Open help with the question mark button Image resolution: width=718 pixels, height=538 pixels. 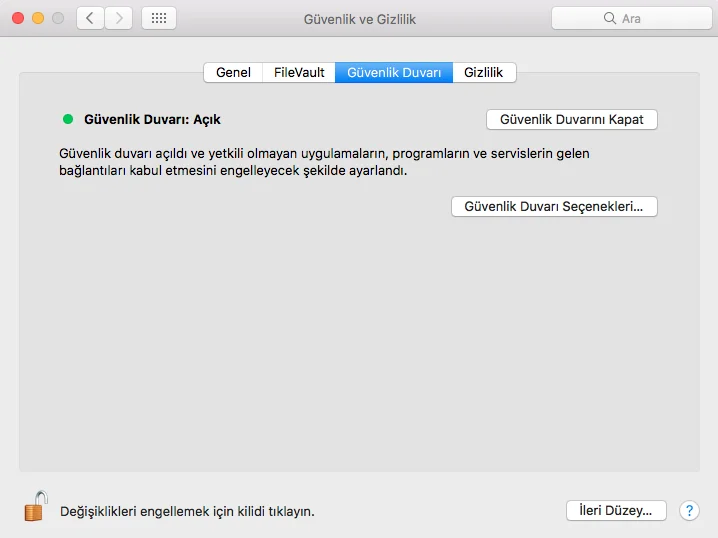pyautogui.click(x=689, y=510)
